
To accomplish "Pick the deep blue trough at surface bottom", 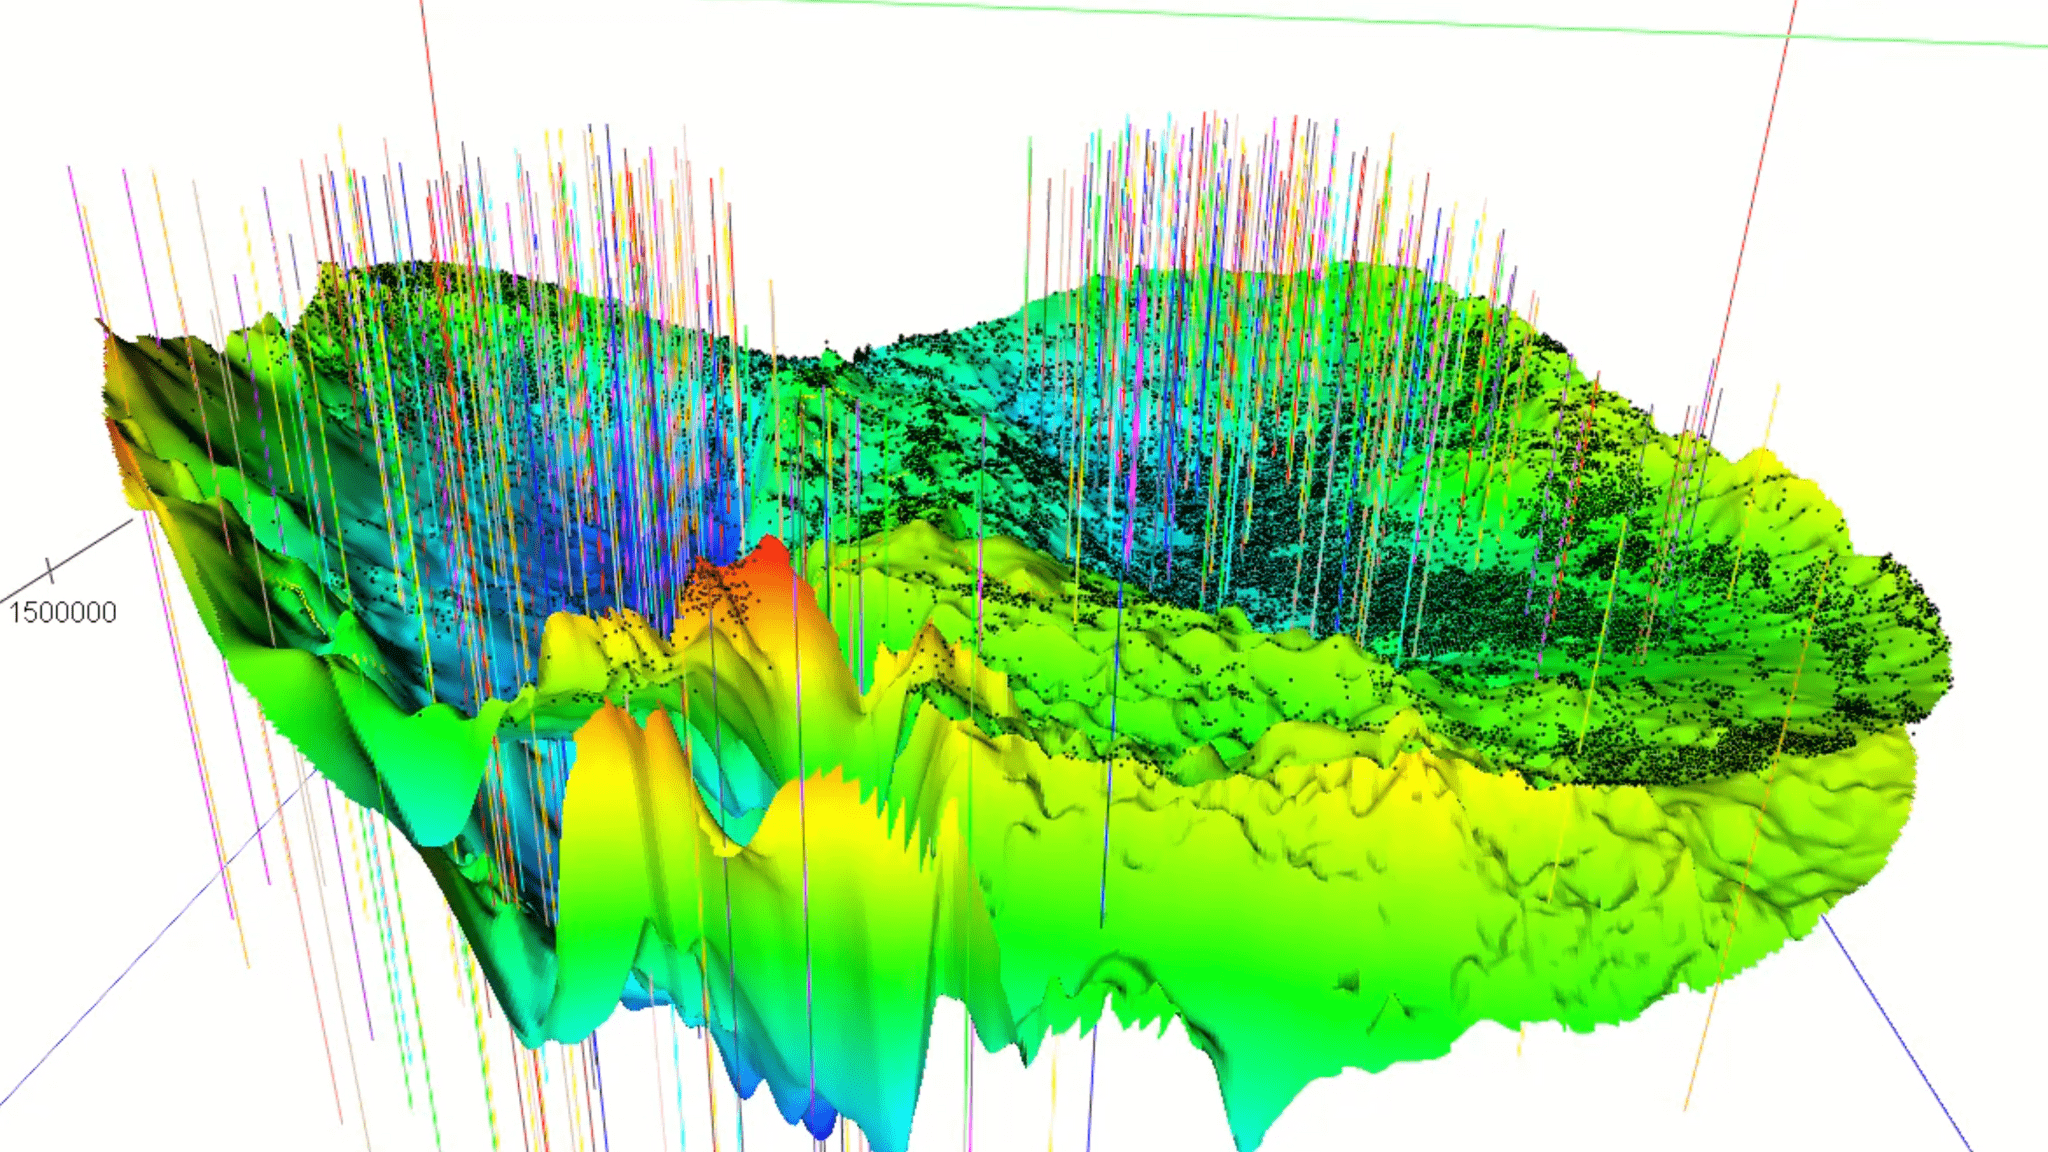I will click(819, 1122).
